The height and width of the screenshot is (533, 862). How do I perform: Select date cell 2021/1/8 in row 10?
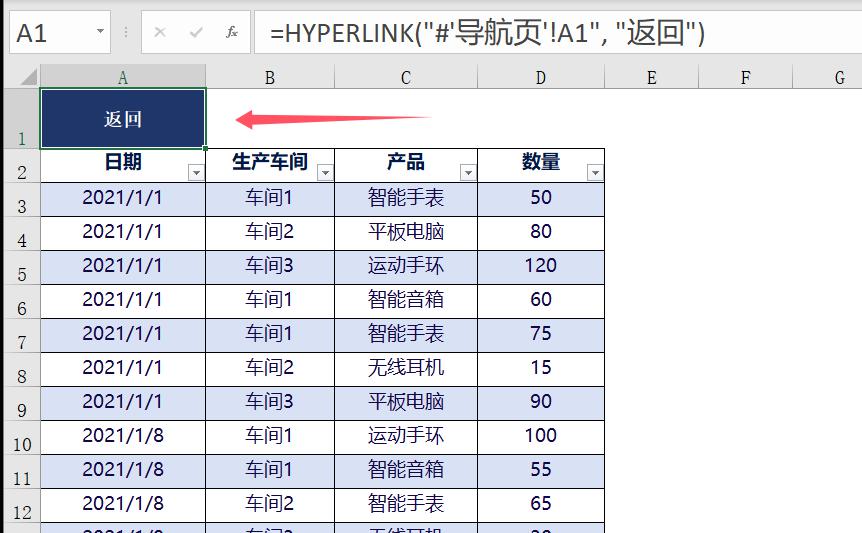tap(123, 438)
